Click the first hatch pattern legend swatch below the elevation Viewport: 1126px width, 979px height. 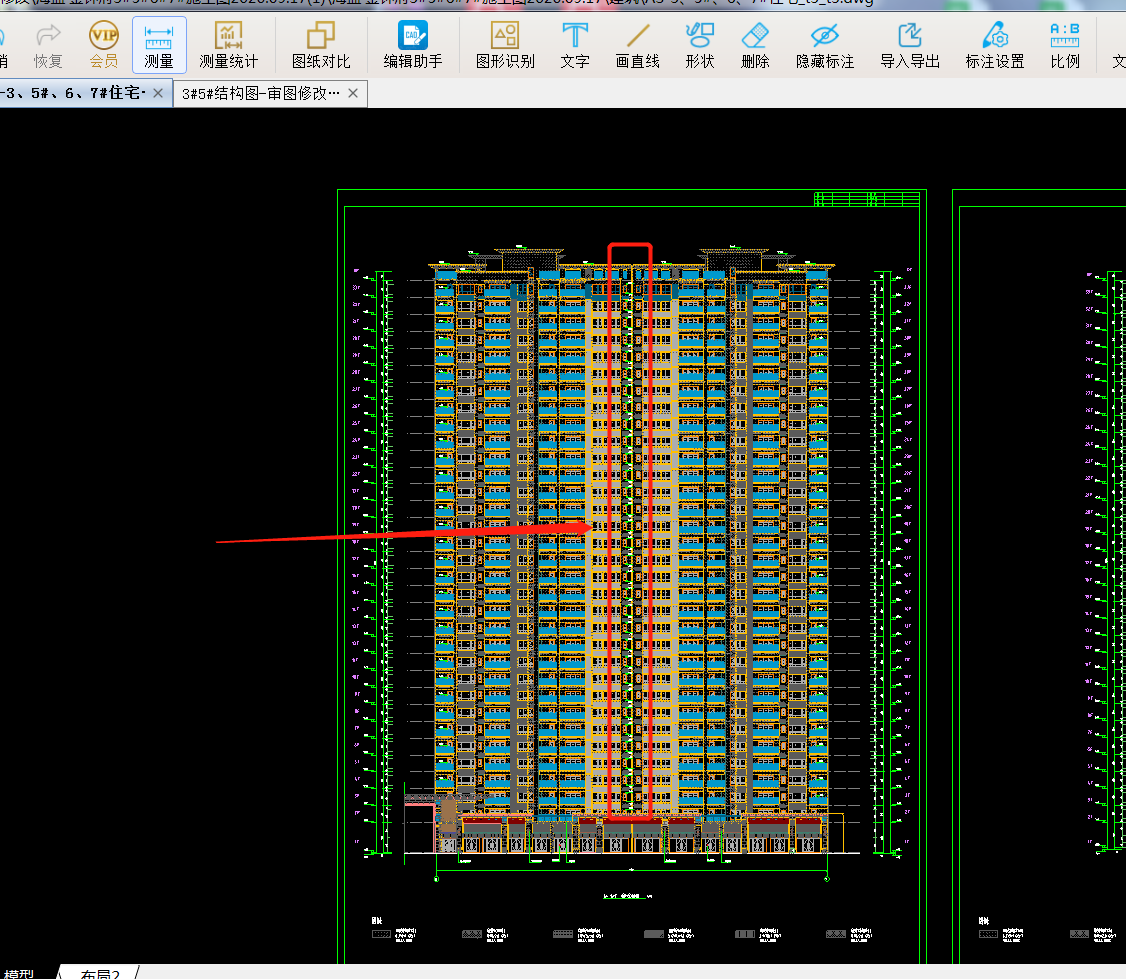click(381, 934)
